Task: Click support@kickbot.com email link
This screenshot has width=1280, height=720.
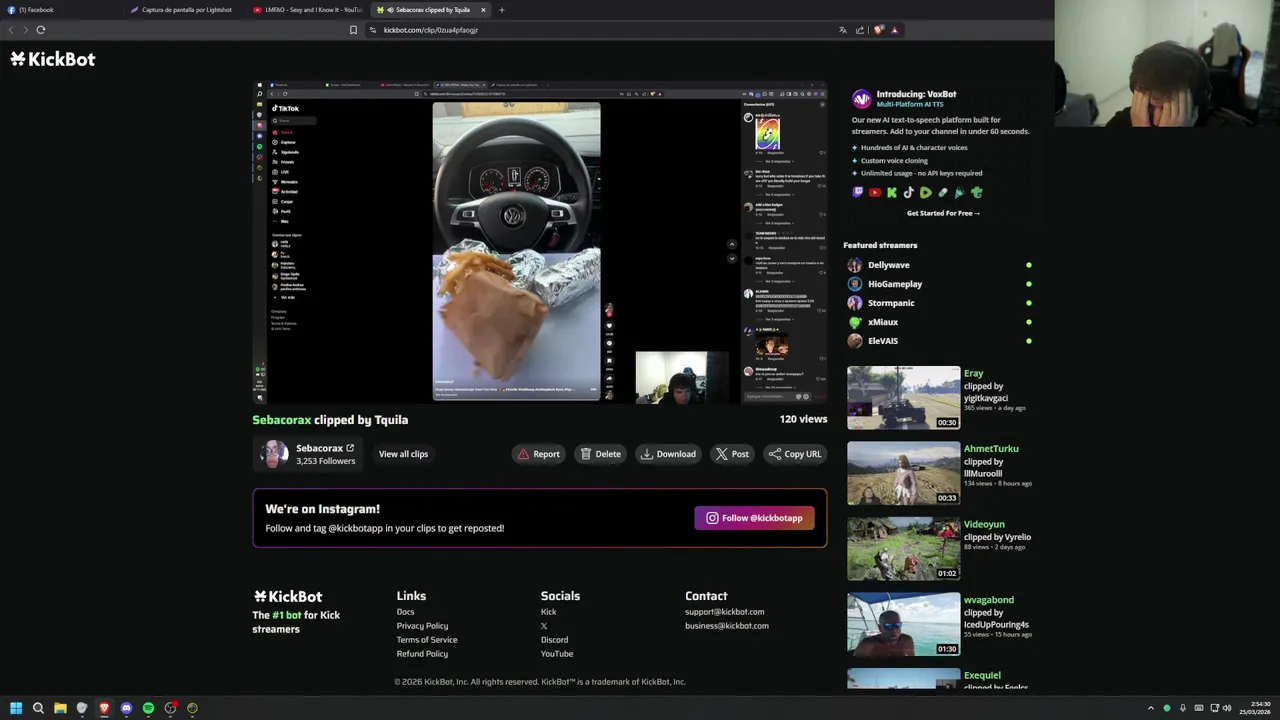Action: [724, 612]
